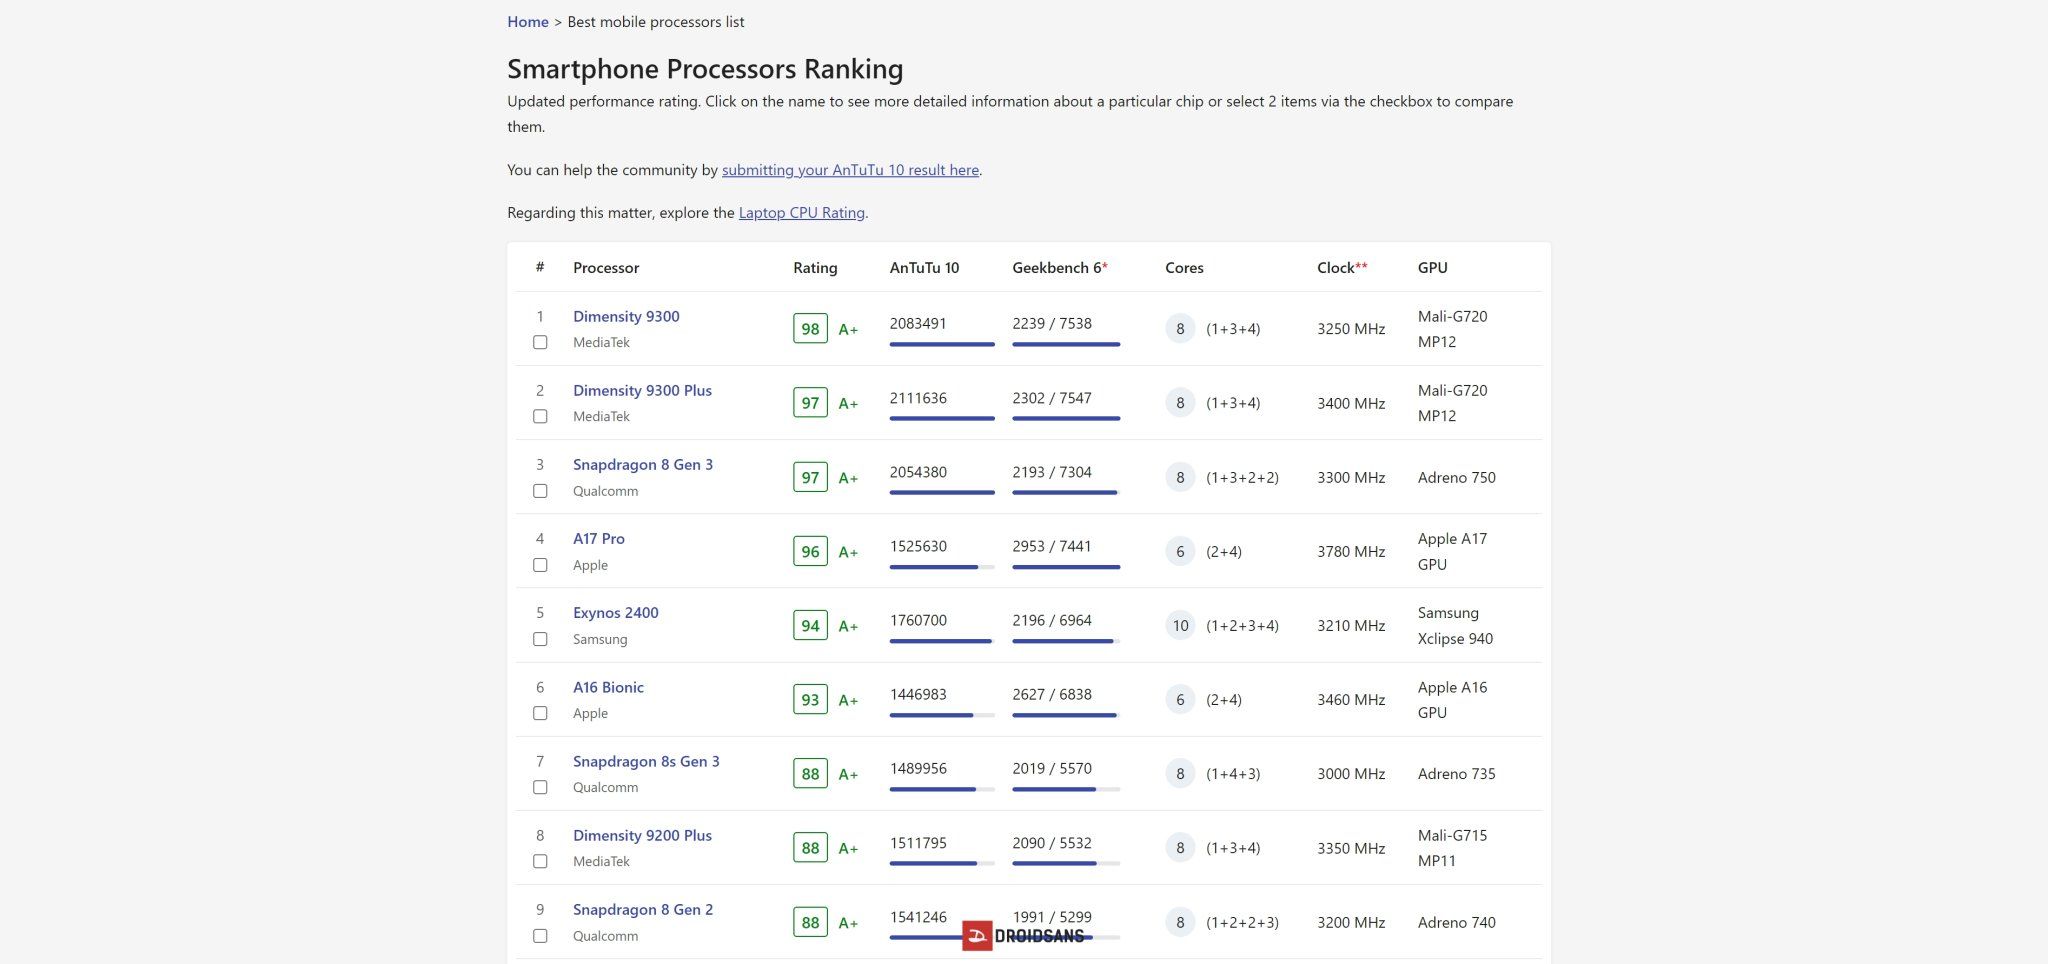The height and width of the screenshot is (964, 2048).
Task: Click the AnTuTu 10 column header
Action: pos(924,268)
